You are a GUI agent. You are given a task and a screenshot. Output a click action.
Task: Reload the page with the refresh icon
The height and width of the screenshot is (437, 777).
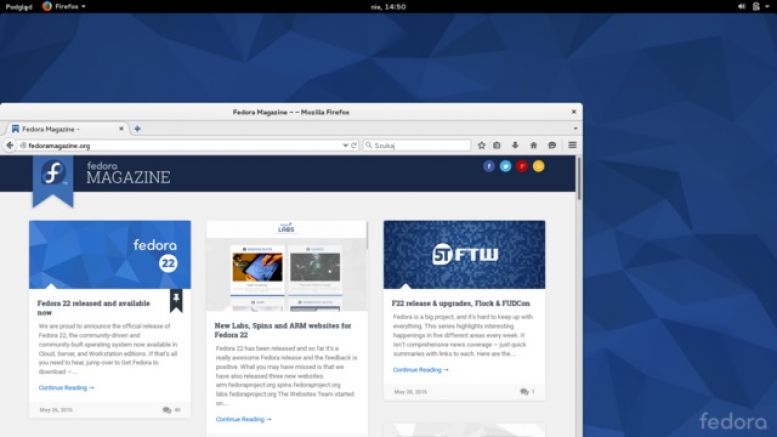click(354, 145)
